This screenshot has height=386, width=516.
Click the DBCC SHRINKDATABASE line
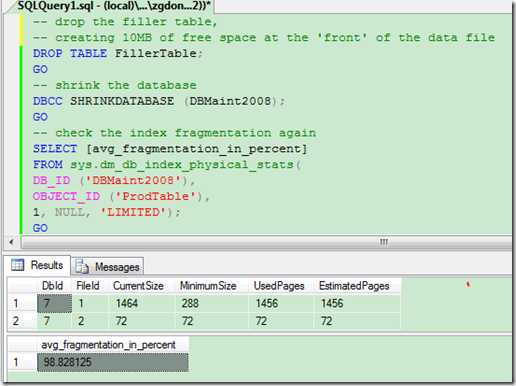(159, 101)
